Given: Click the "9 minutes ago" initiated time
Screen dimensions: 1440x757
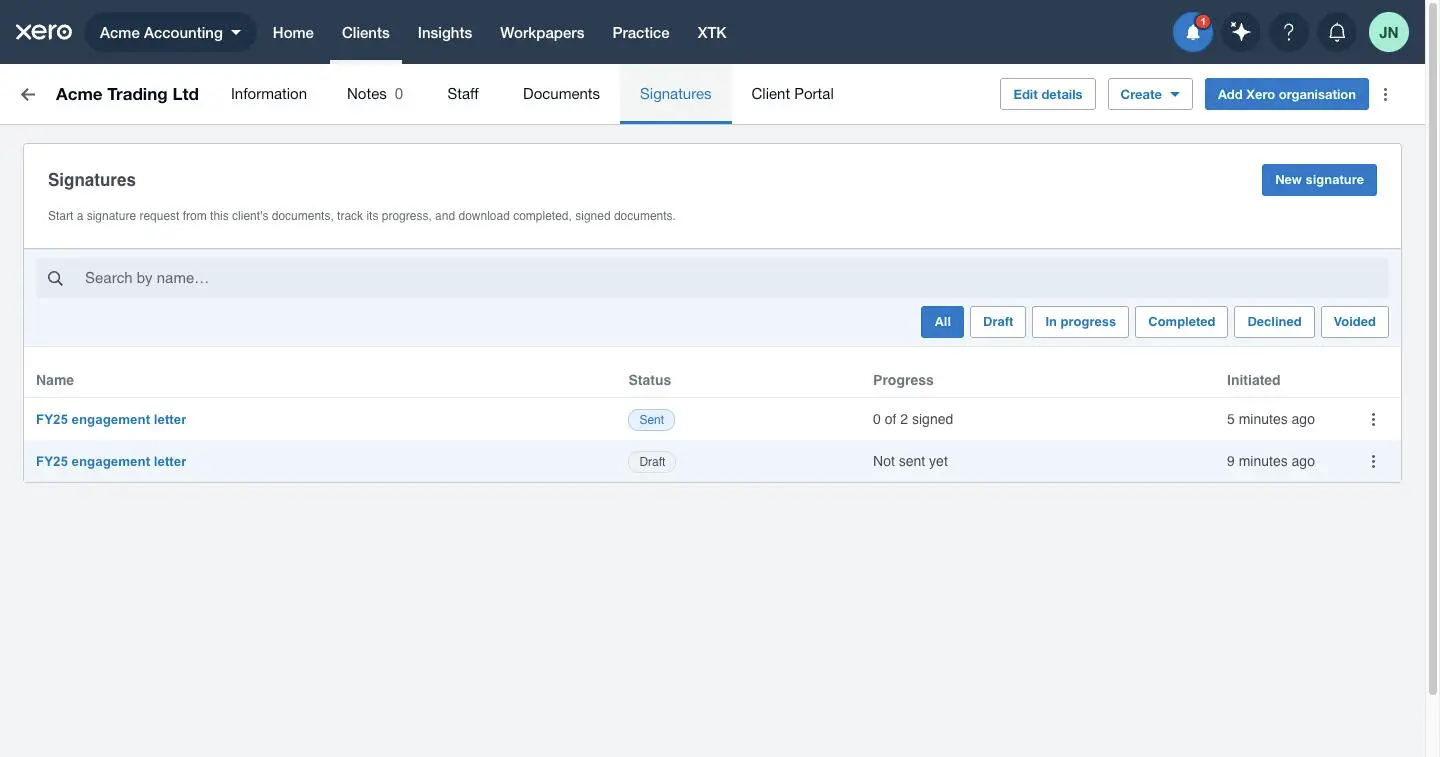Looking at the screenshot, I should coord(1271,461).
